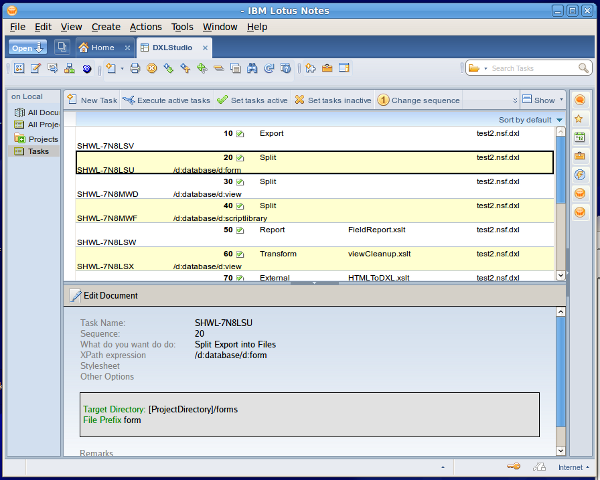The width and height of the screenshot is (600, 480).
Task: Select Projects in left navigator
Action: click(x=36, y=139)
